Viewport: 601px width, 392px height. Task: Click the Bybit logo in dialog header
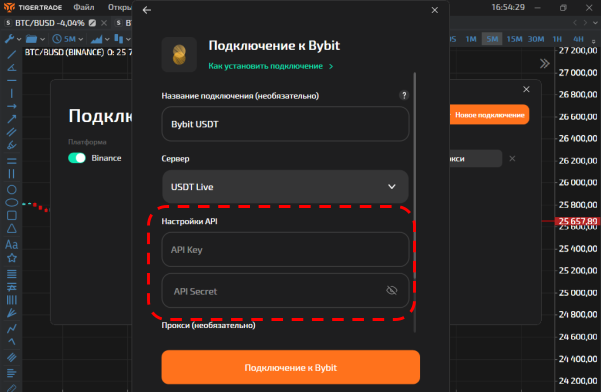click(x=179, y=54)
